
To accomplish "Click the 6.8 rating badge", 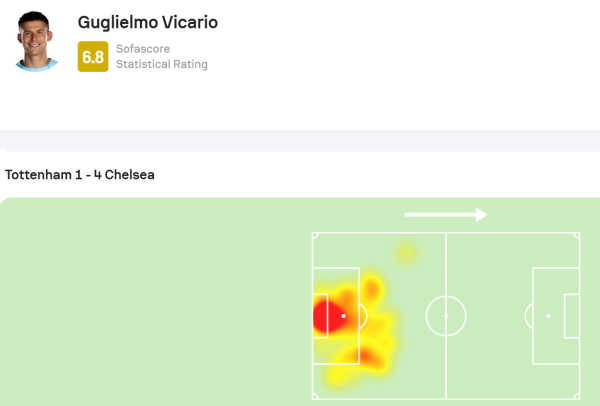I will pos(93,57).
